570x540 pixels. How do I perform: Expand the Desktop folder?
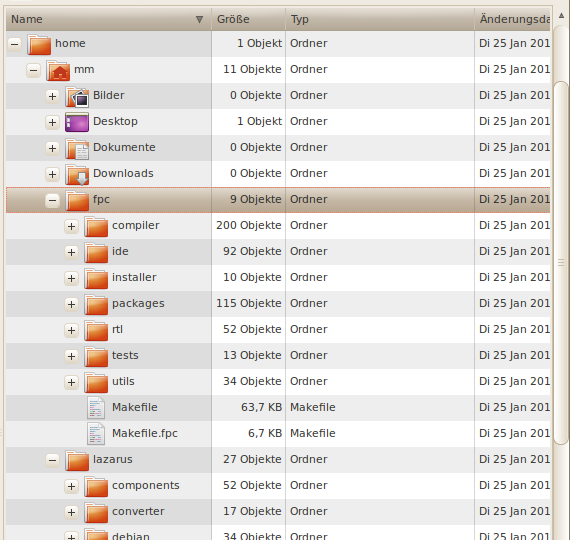(x=52, y=122)
